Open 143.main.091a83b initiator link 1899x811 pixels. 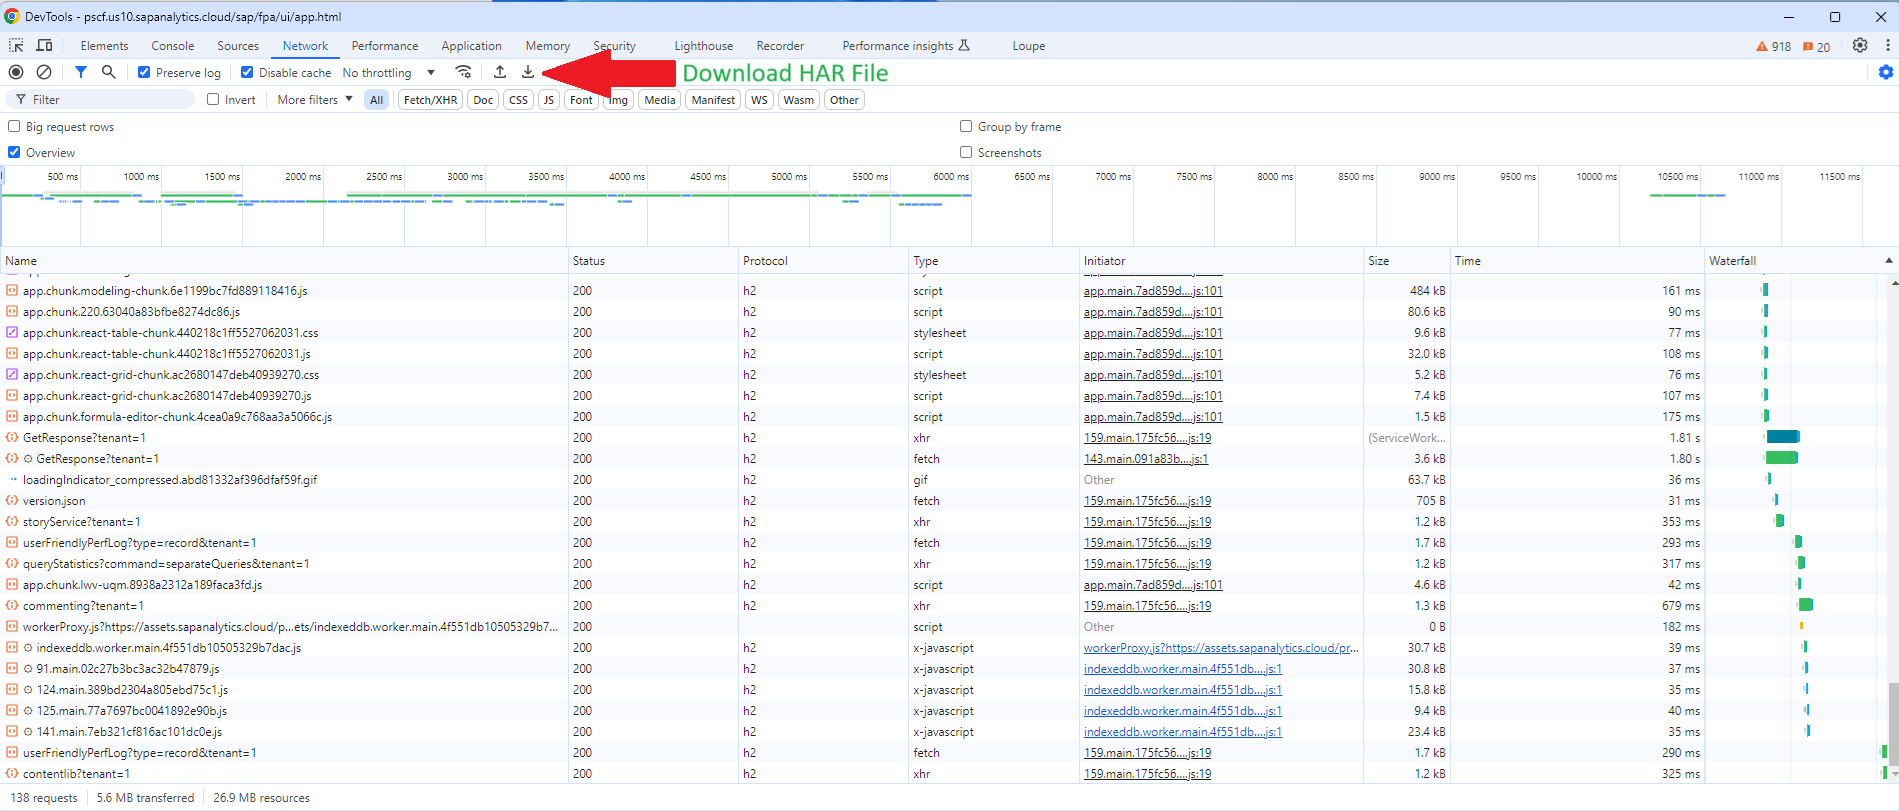1146,459
